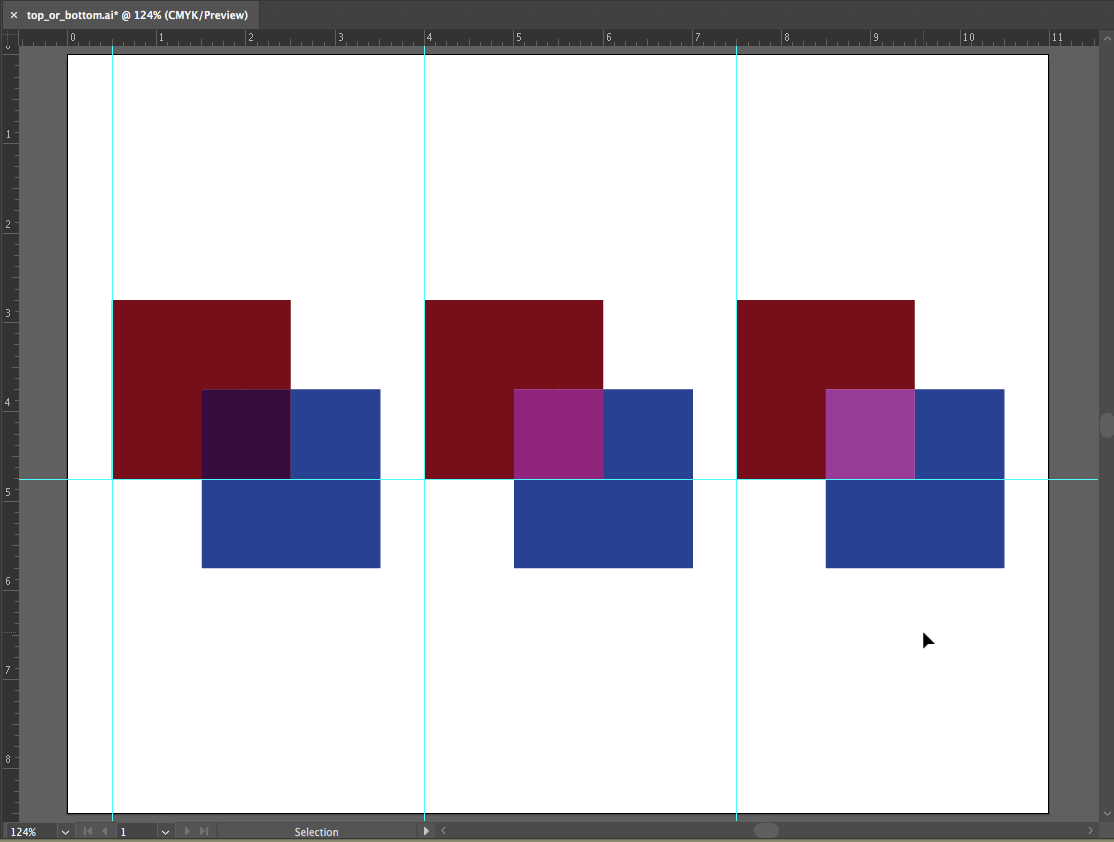This screenshot has height=842, width=1114.
Task: Expand the status bar options arrow
Action: pyautogui.click(x=427, y=831)
